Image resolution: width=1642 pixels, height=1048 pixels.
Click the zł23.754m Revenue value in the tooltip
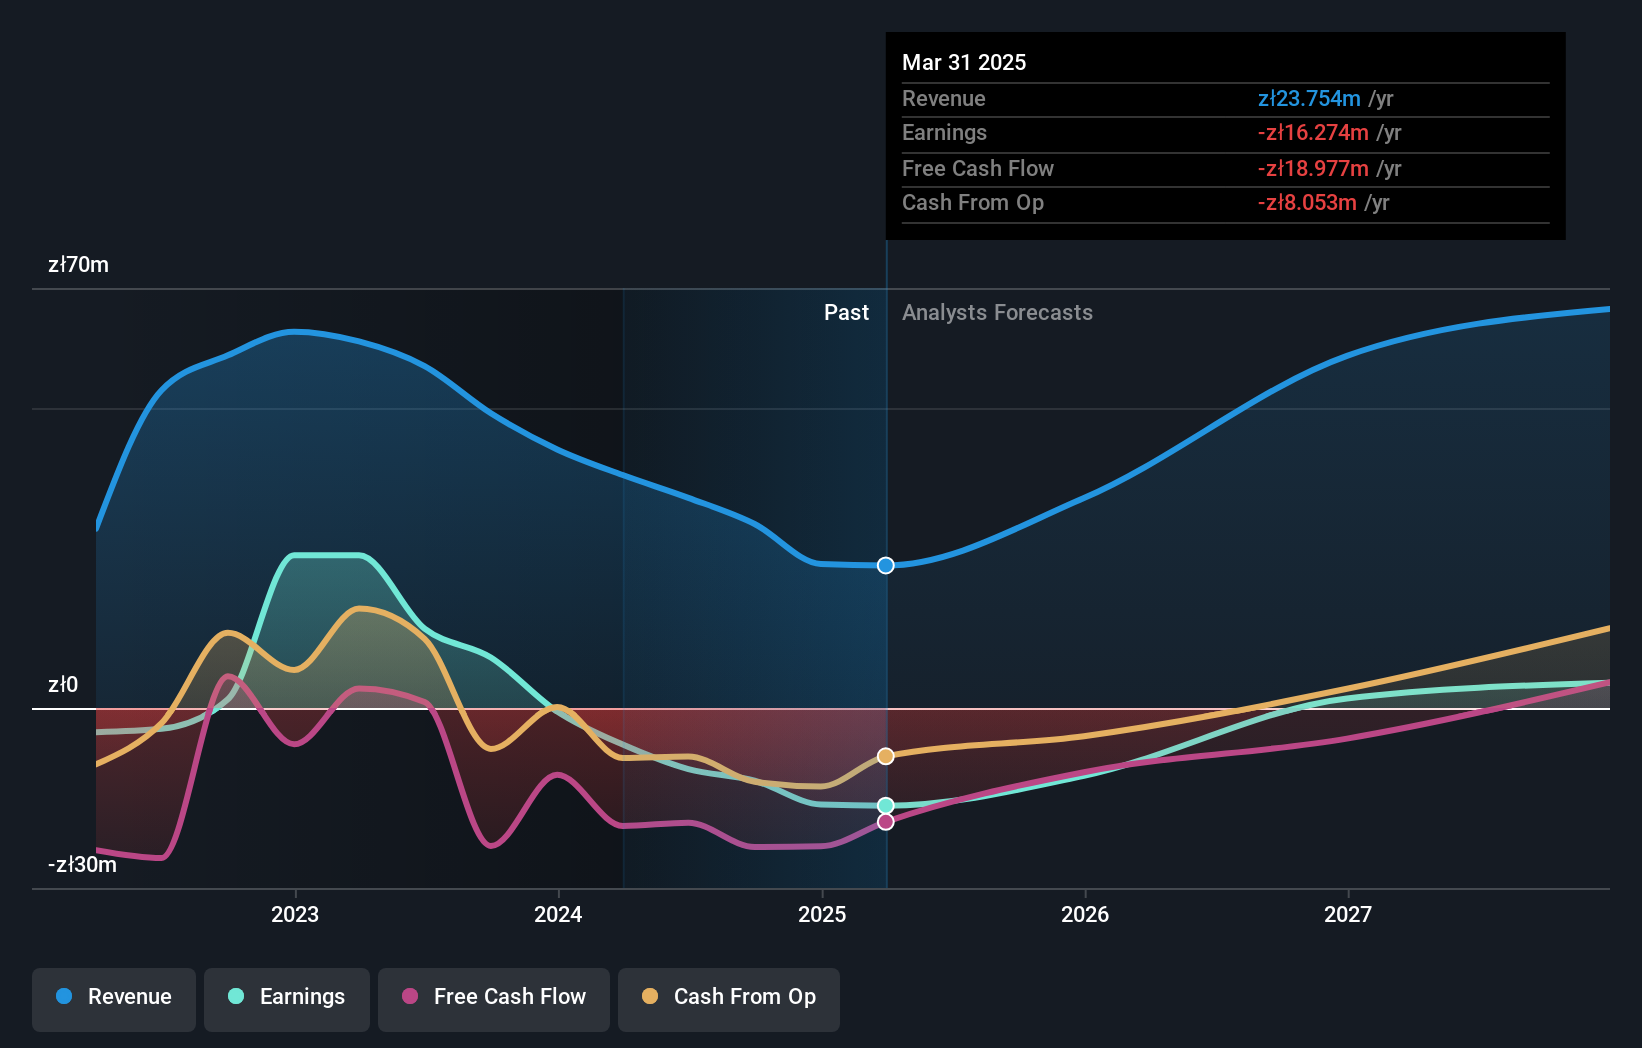[1310, 98]
